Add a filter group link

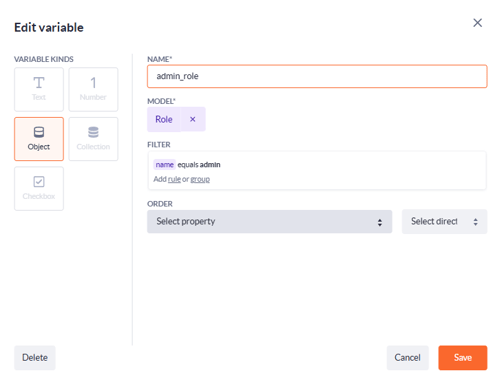click(200, 179)
